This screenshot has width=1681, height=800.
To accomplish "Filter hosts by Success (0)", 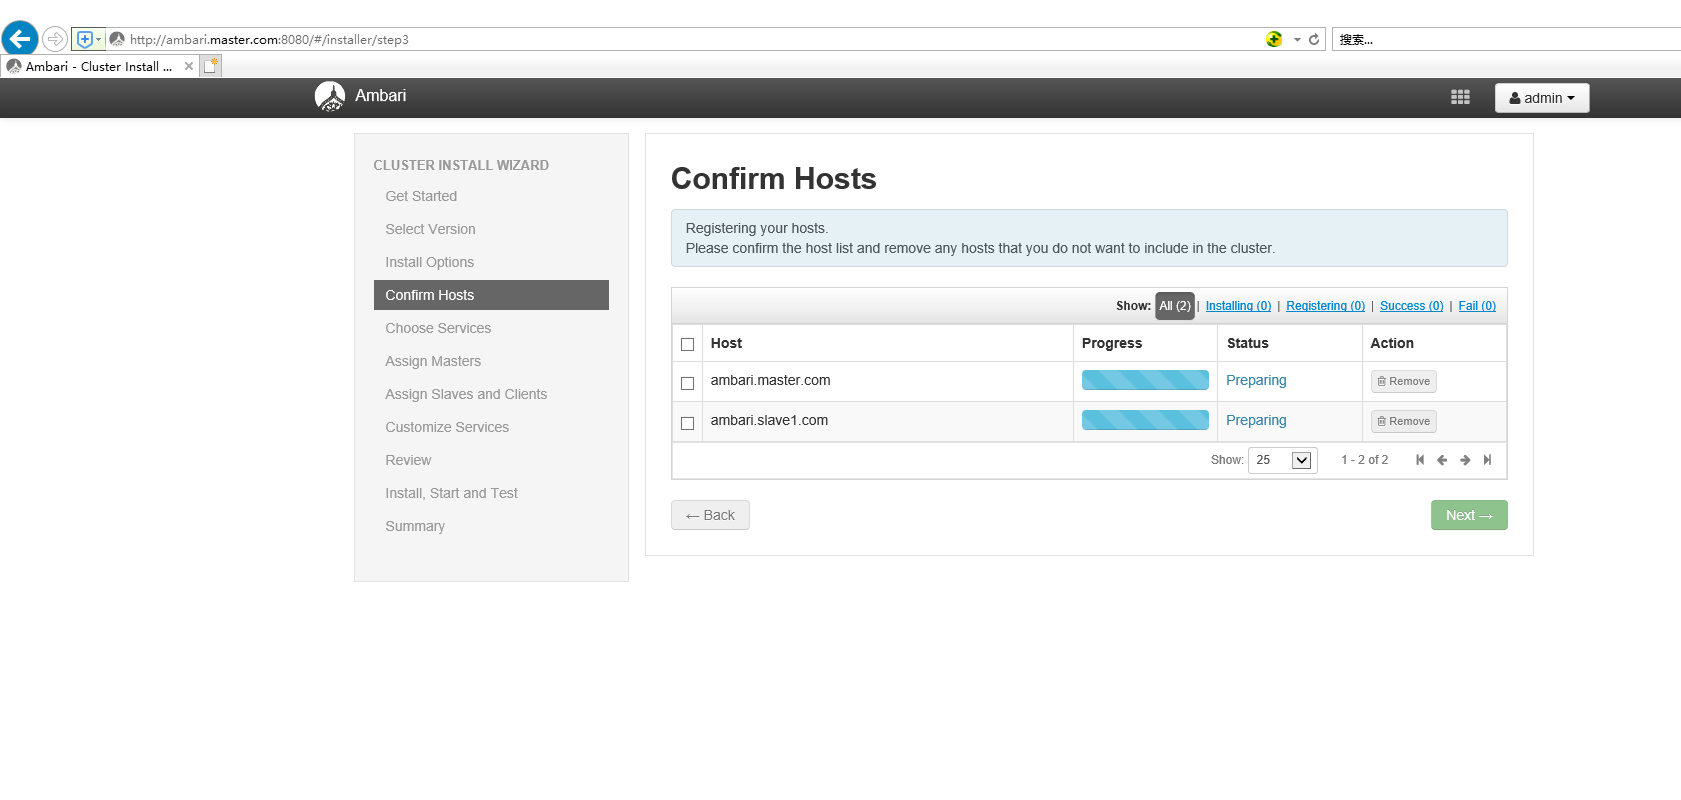I will click(1411, 306).
